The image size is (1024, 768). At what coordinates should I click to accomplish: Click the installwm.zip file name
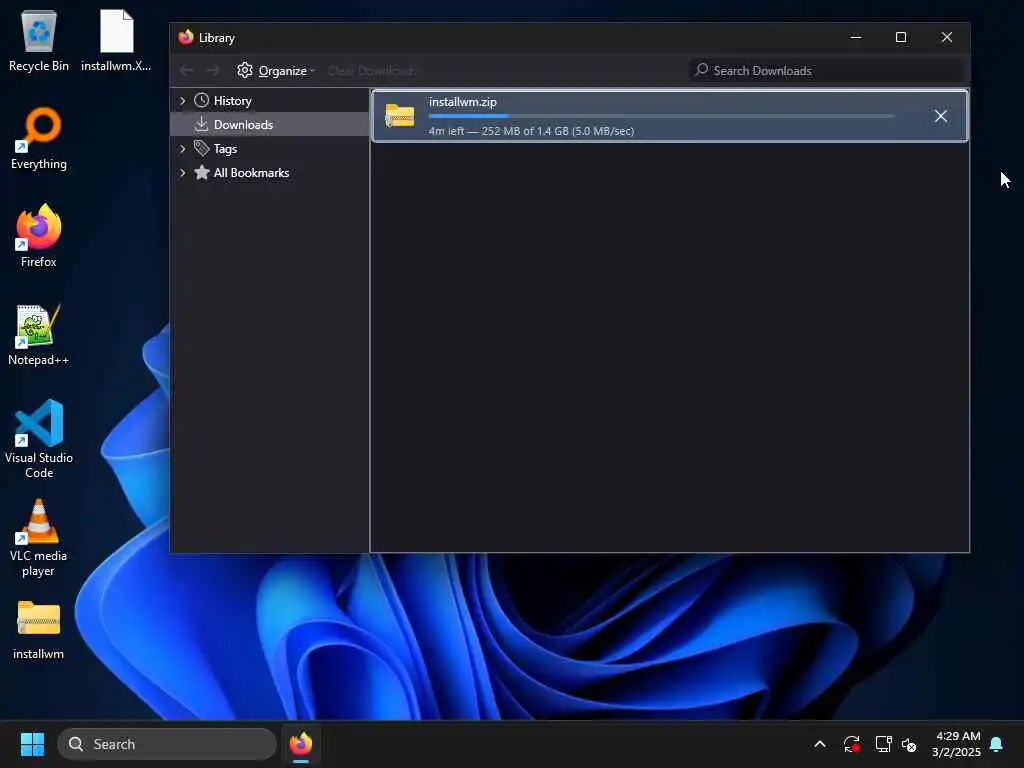462,102
